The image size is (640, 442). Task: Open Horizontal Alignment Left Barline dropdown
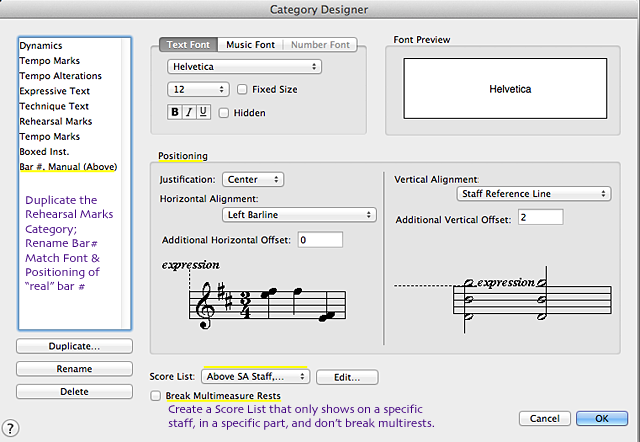tap(298, 214)
